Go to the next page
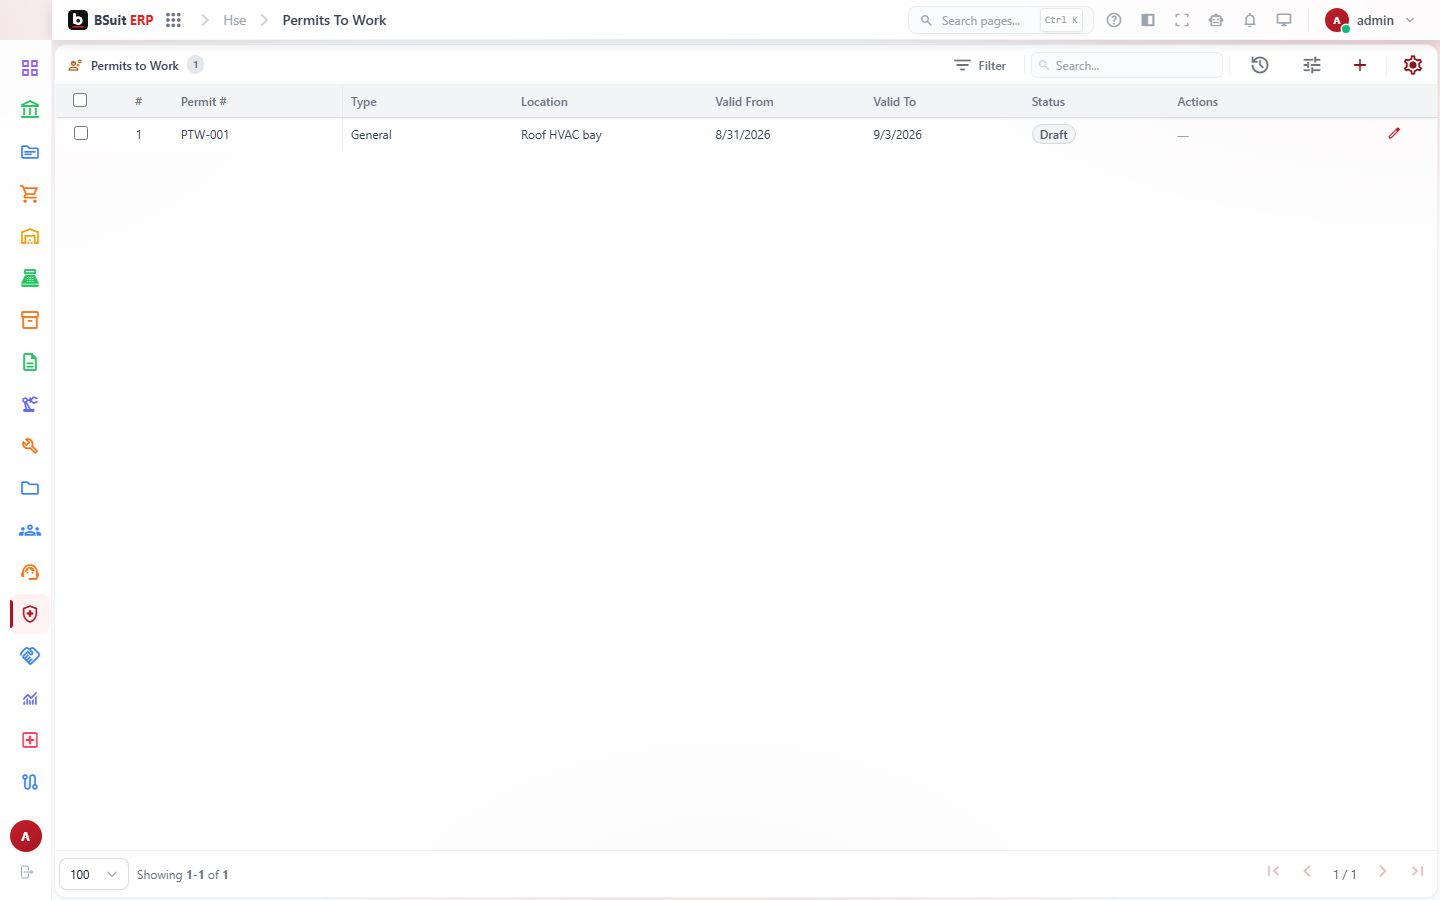Screen dimensions: 1440x900 1383,871
